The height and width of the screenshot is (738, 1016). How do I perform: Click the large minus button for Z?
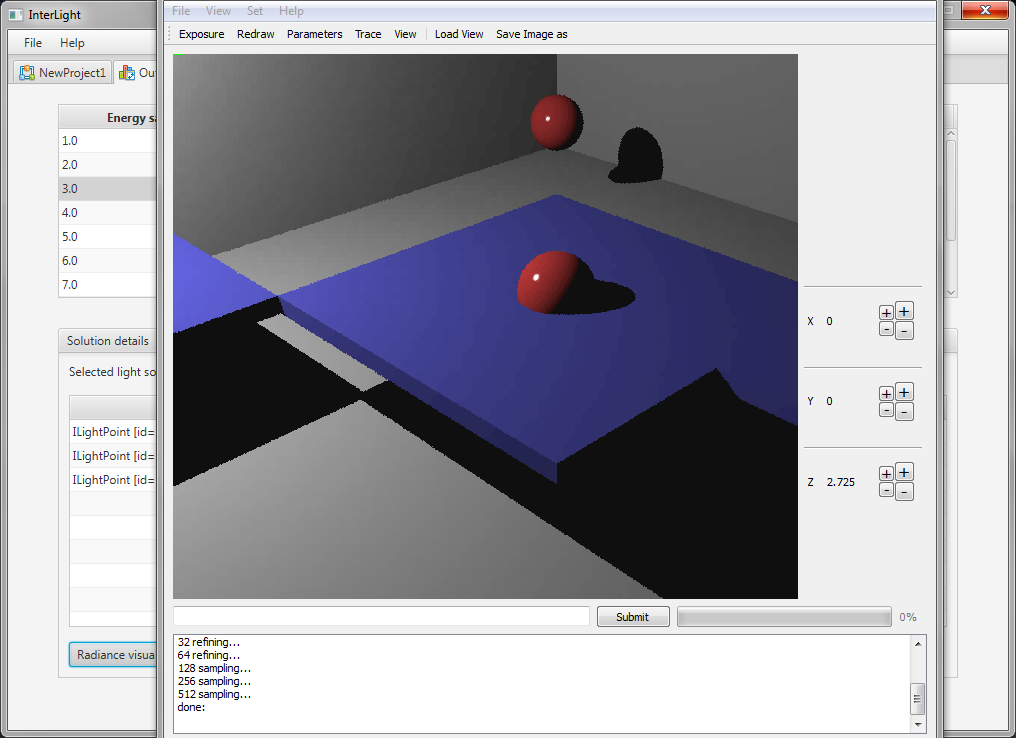904,491
